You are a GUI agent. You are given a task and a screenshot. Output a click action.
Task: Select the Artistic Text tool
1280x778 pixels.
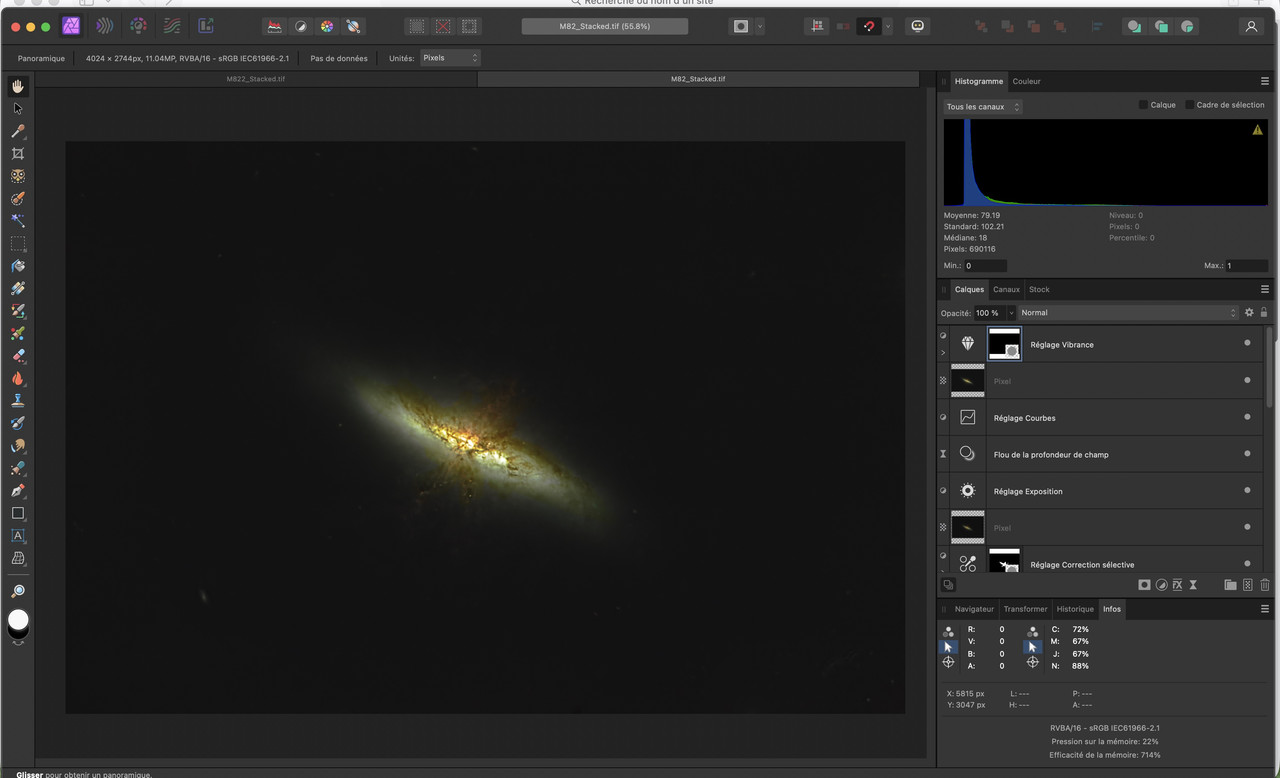pos(18,536)
